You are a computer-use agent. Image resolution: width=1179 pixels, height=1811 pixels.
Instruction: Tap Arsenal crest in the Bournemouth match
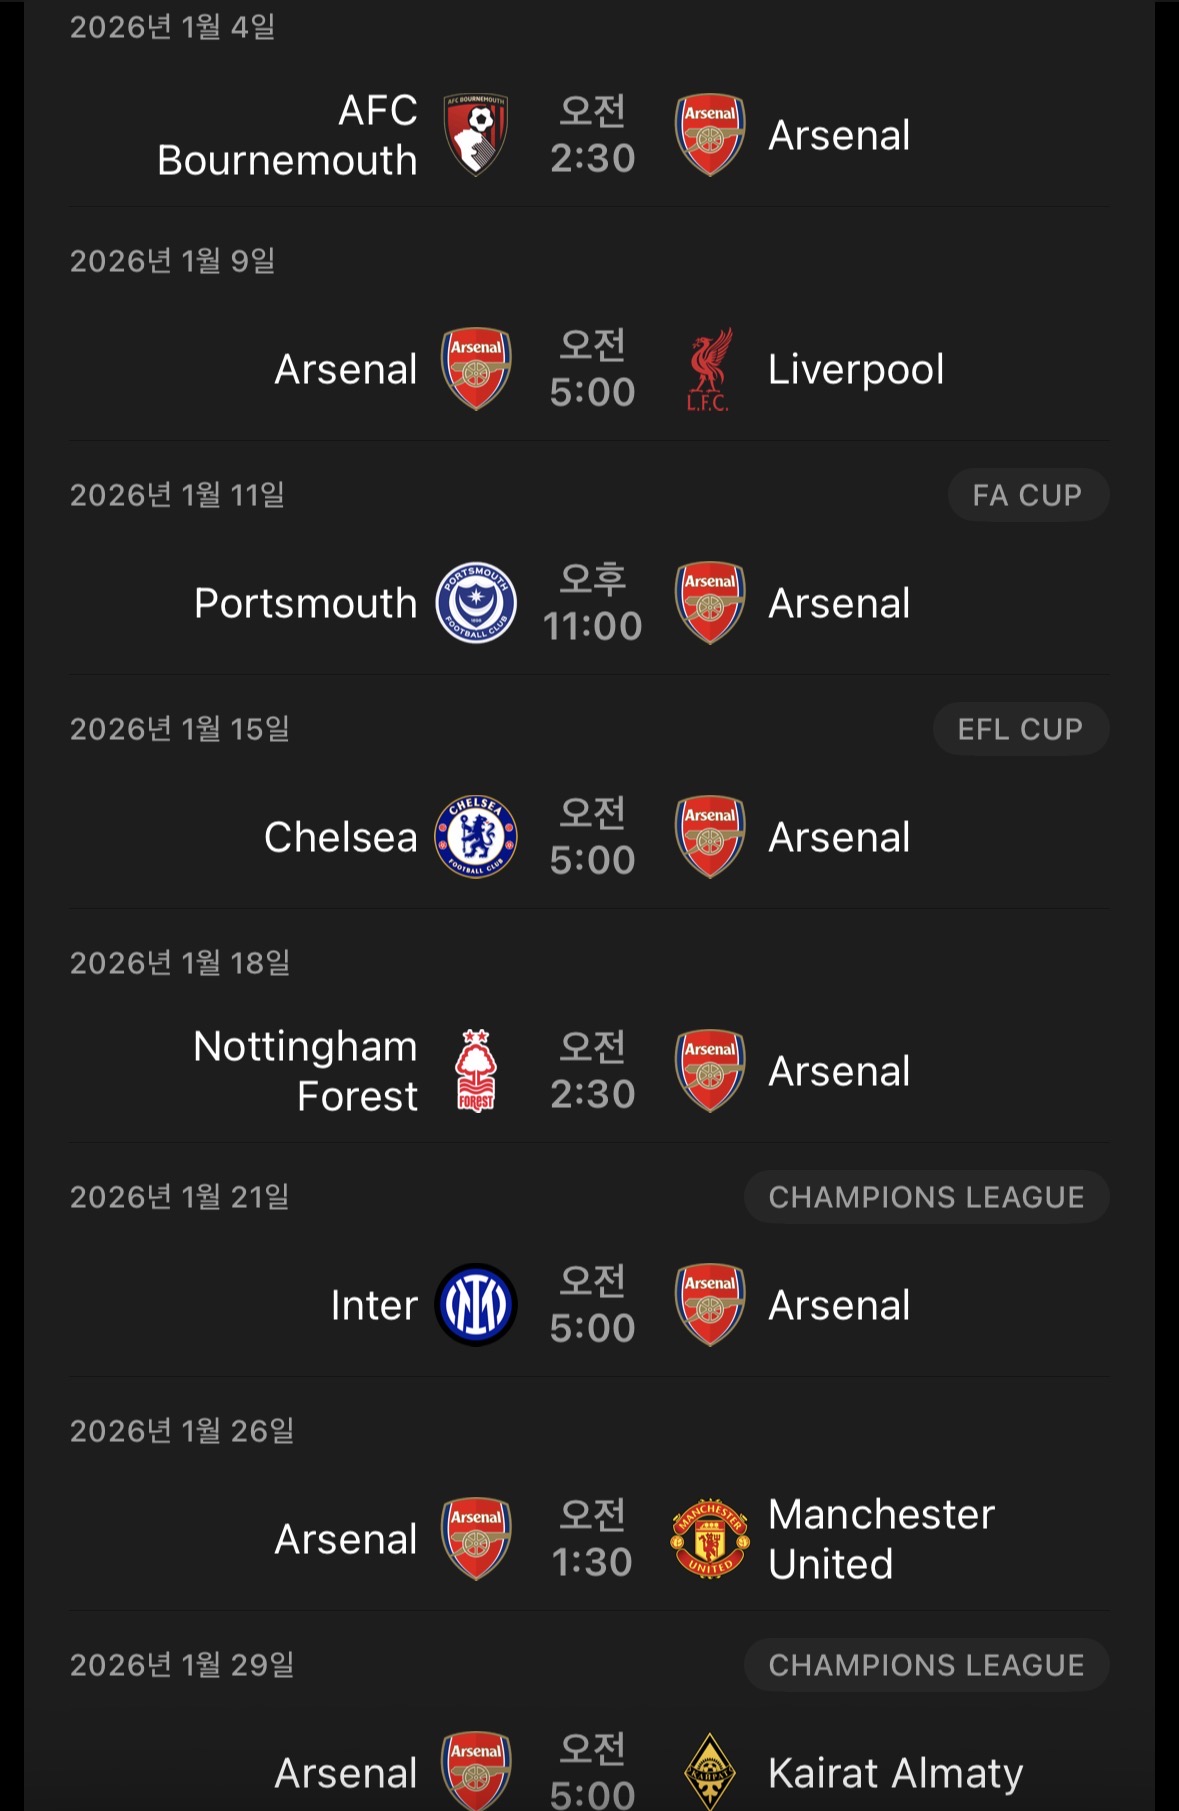[709, 135]
